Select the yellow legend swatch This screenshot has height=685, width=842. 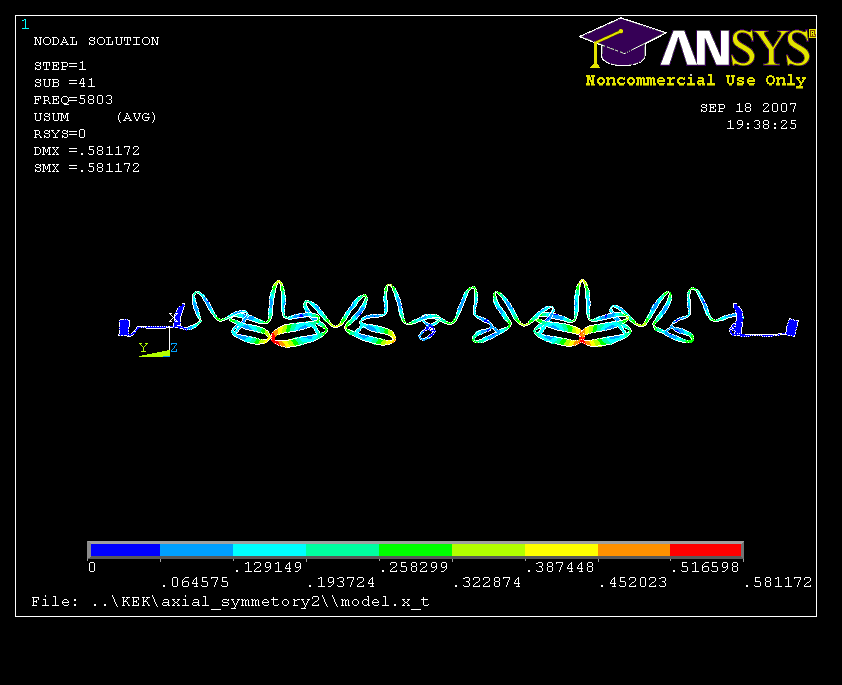click(x=561, y=550)
